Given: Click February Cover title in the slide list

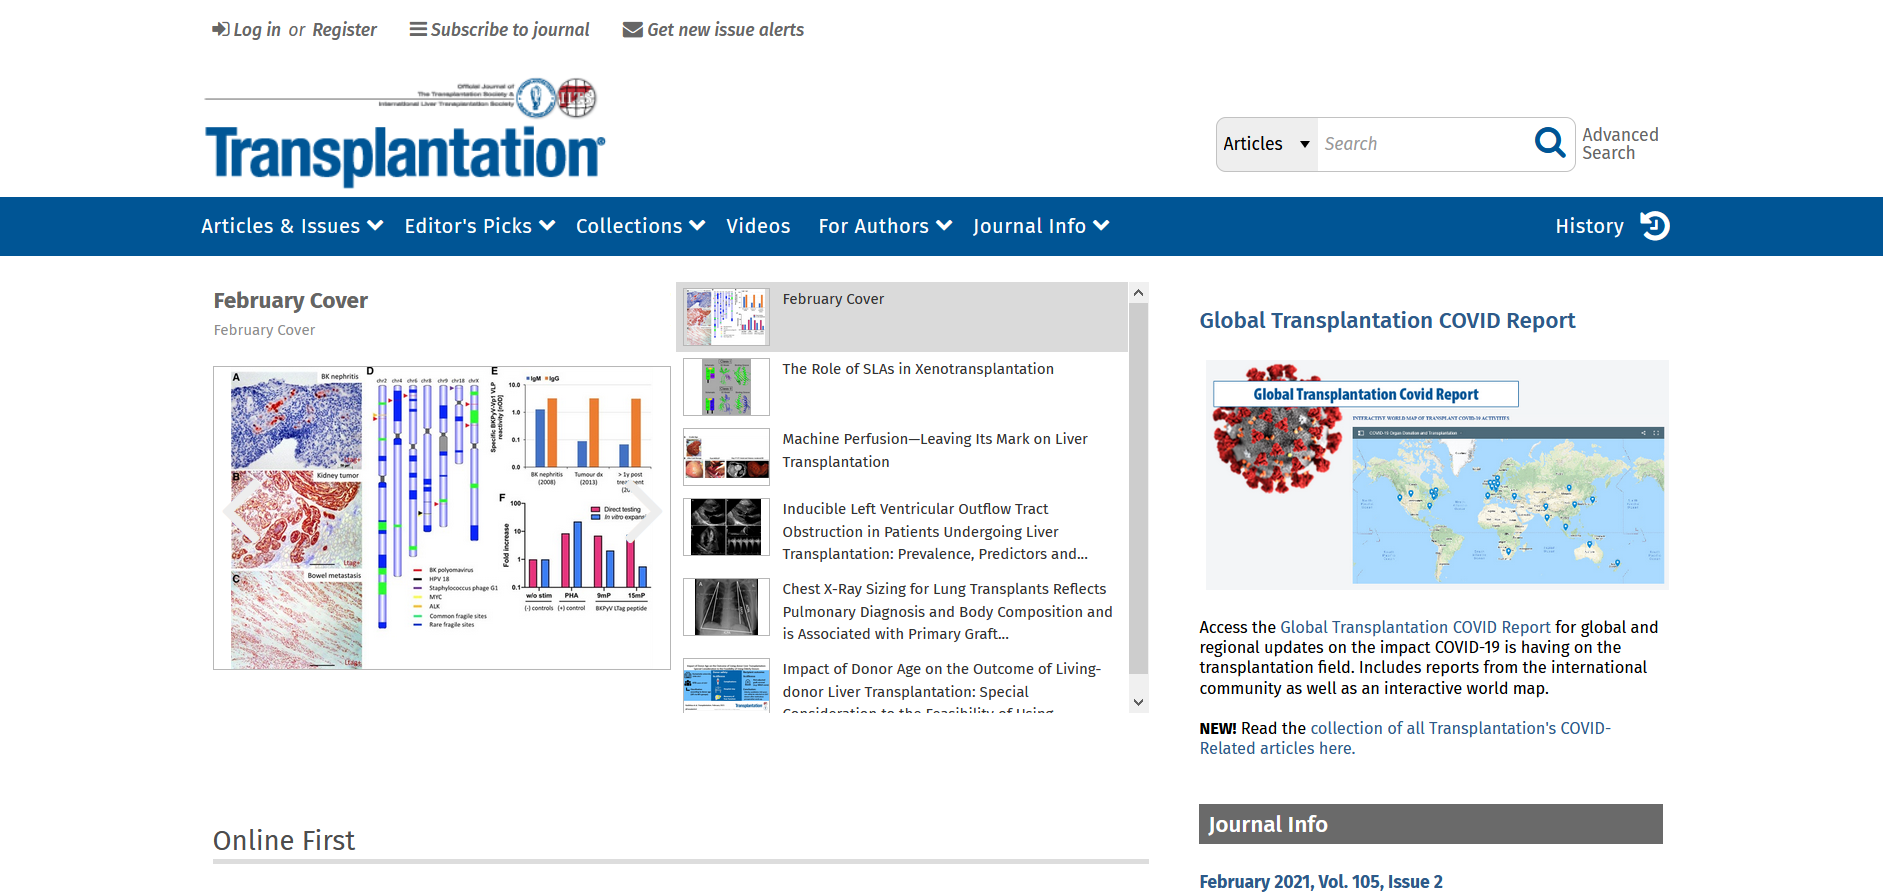Looking at the screenshot, I should tap(833, 299).
